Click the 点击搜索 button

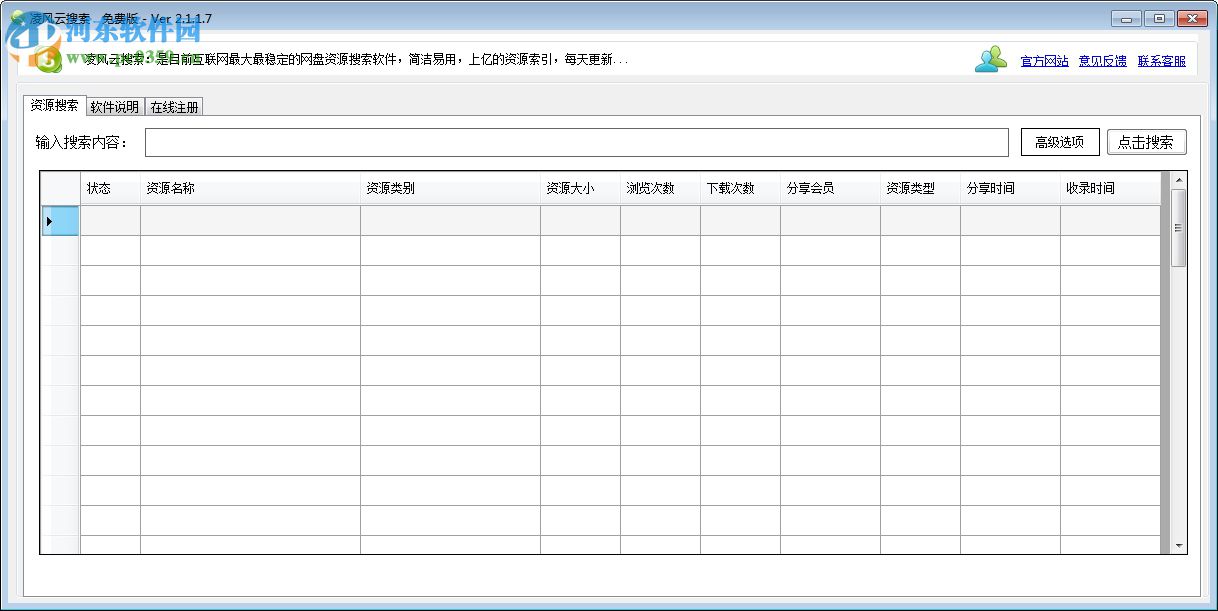click(x=1147, y=142)
